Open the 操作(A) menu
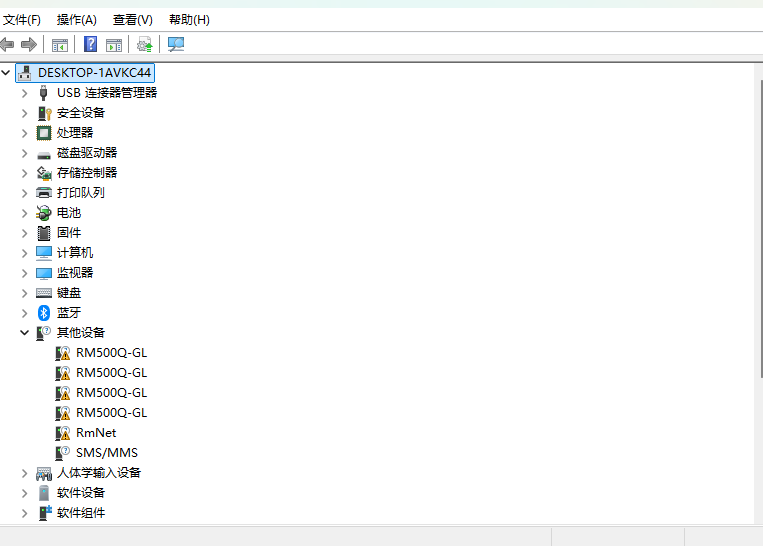 tap(77, 20)
